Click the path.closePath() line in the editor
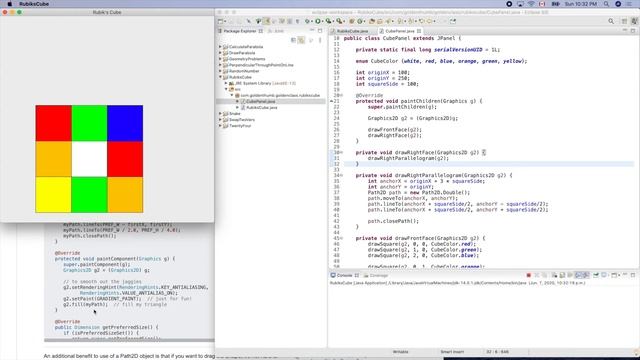The width and height of the screenshot is (640, 360). tap(393, 221)
